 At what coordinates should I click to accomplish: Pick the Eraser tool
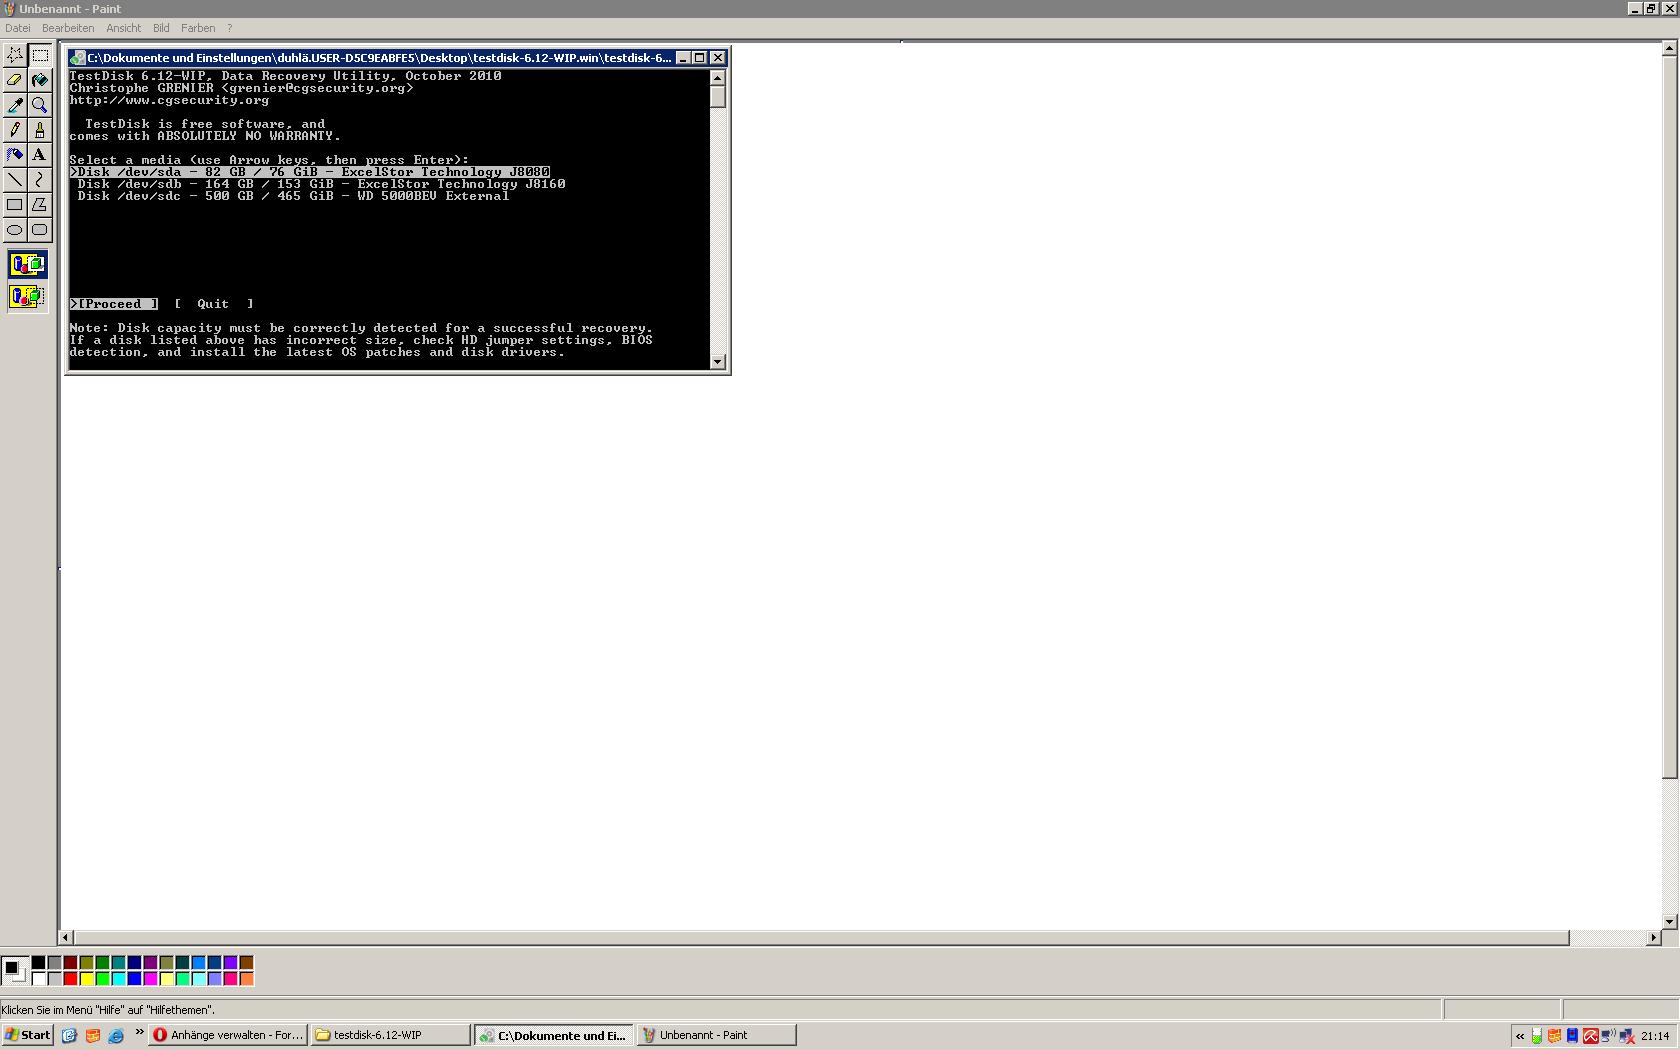click(15, 80)
